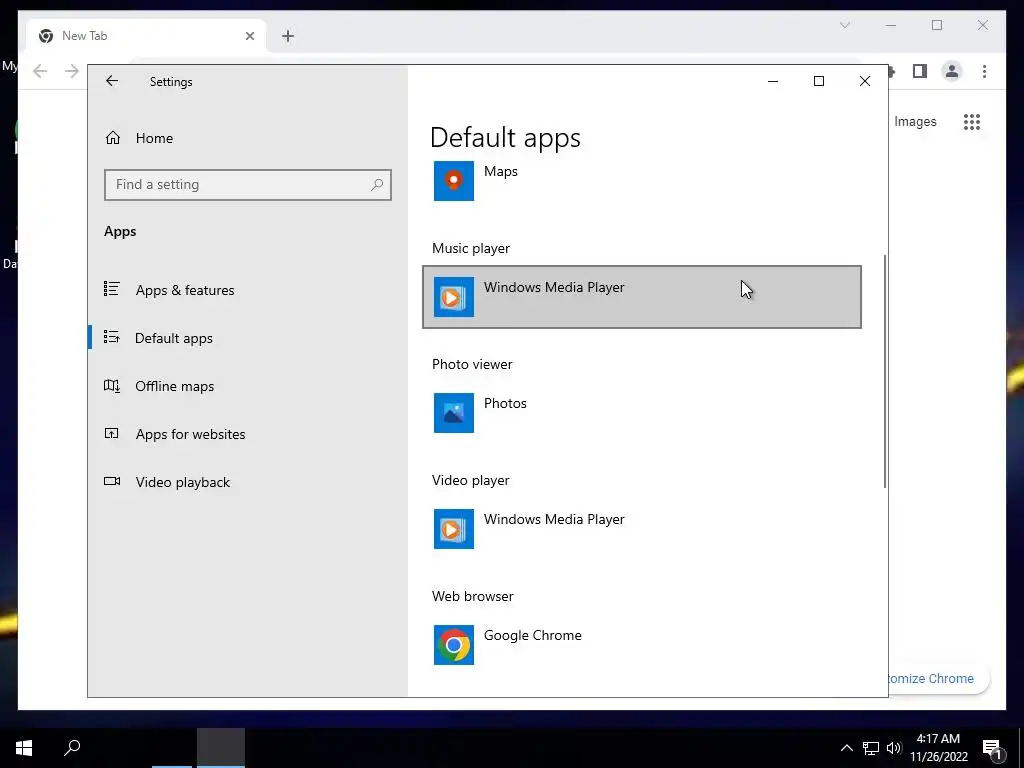Open Video playback settings
1024x768 pixels.
point(183,482)
